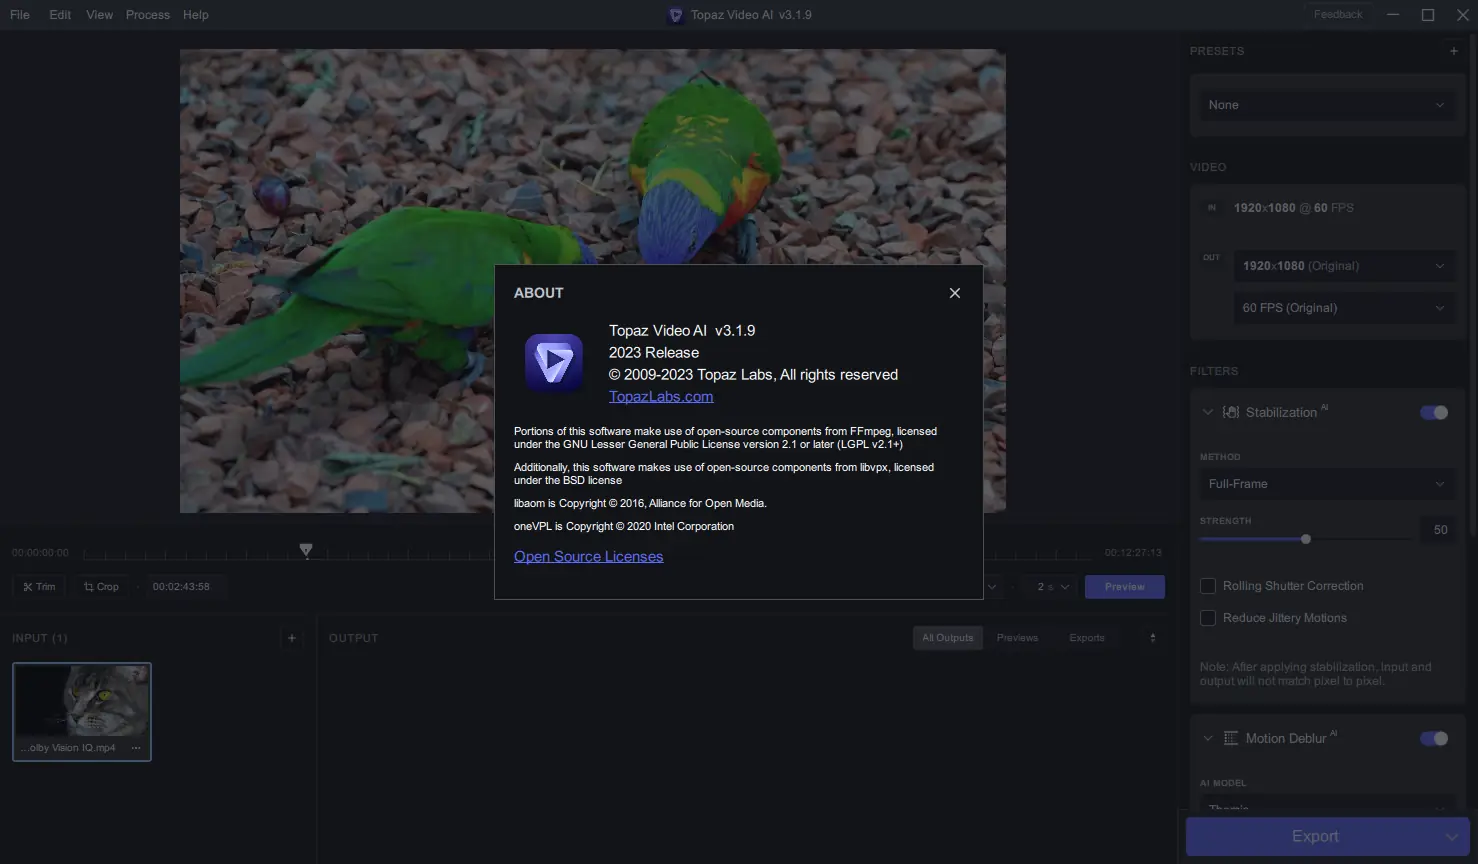Click the strength value field showing 50
The height and width of the screenshot is (864, 1478).
(x=1440, y=530)
